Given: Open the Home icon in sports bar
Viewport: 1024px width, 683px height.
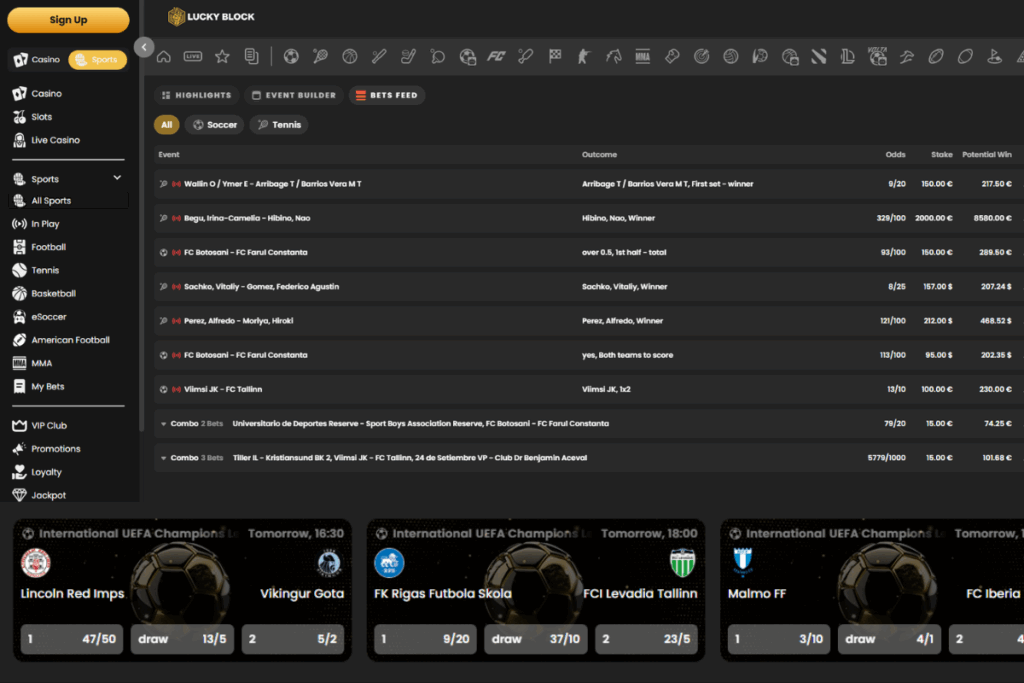Looking at the screenshot, I should tap(164, 57).
